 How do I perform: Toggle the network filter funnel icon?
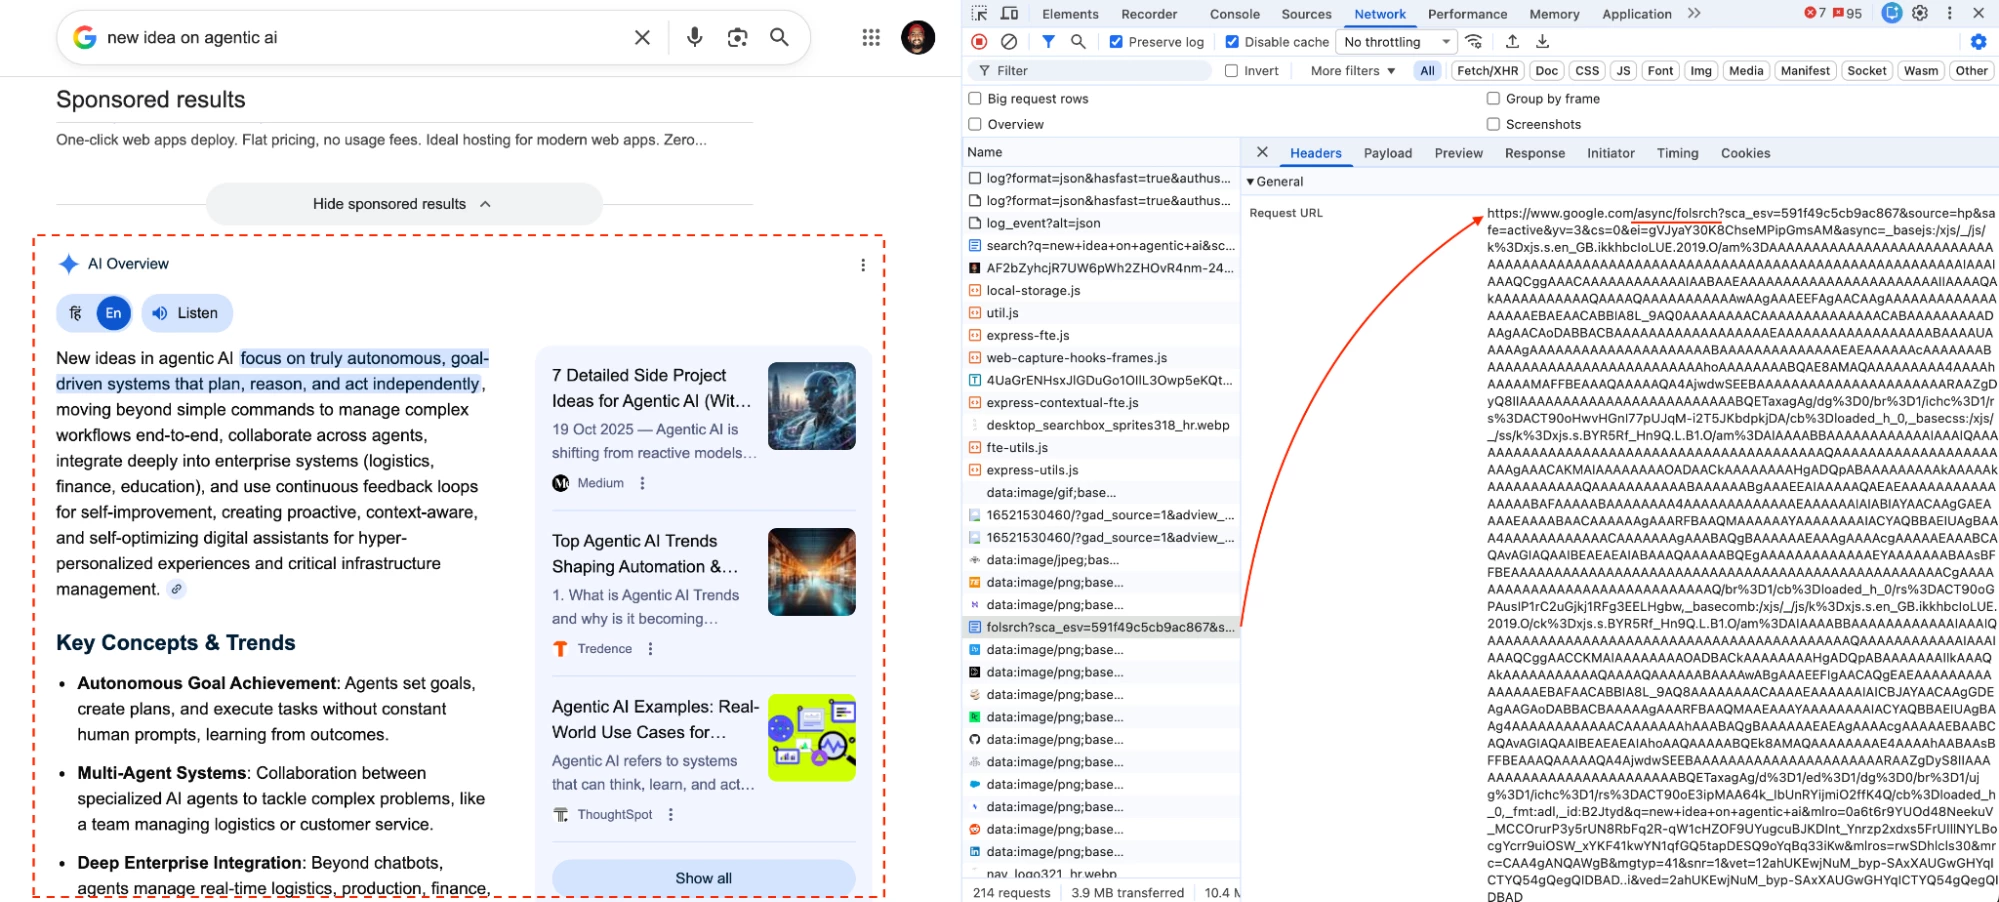[x=1048, y=41]
